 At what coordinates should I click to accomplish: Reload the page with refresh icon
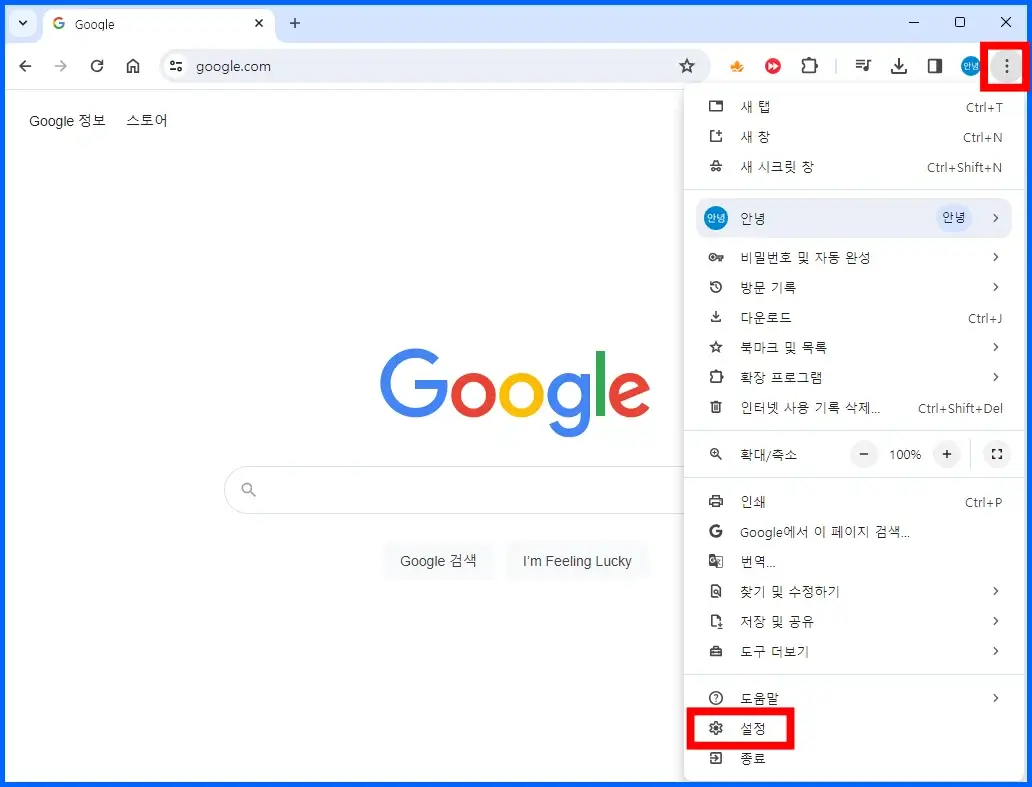click(97, 66)
